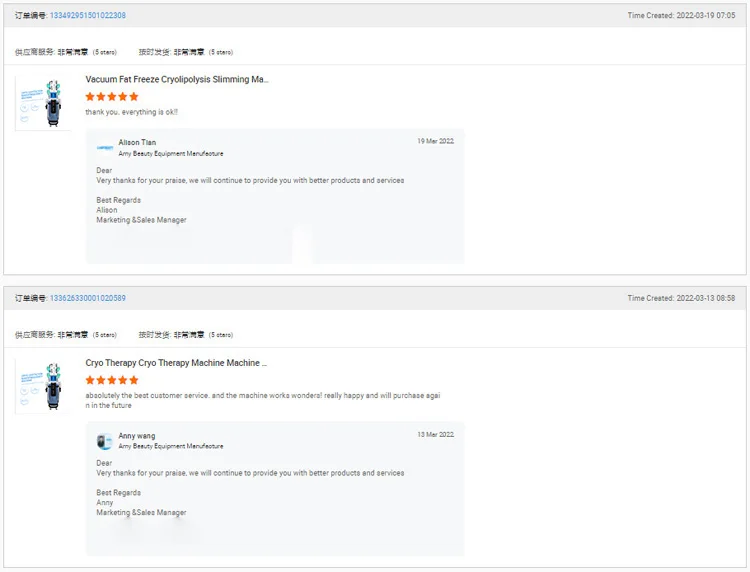The width and height of the screenshot is (750, 572).
Task: Click Amy Beauty Equipment Manufacture under Anny wang
Action: point(171,446)
